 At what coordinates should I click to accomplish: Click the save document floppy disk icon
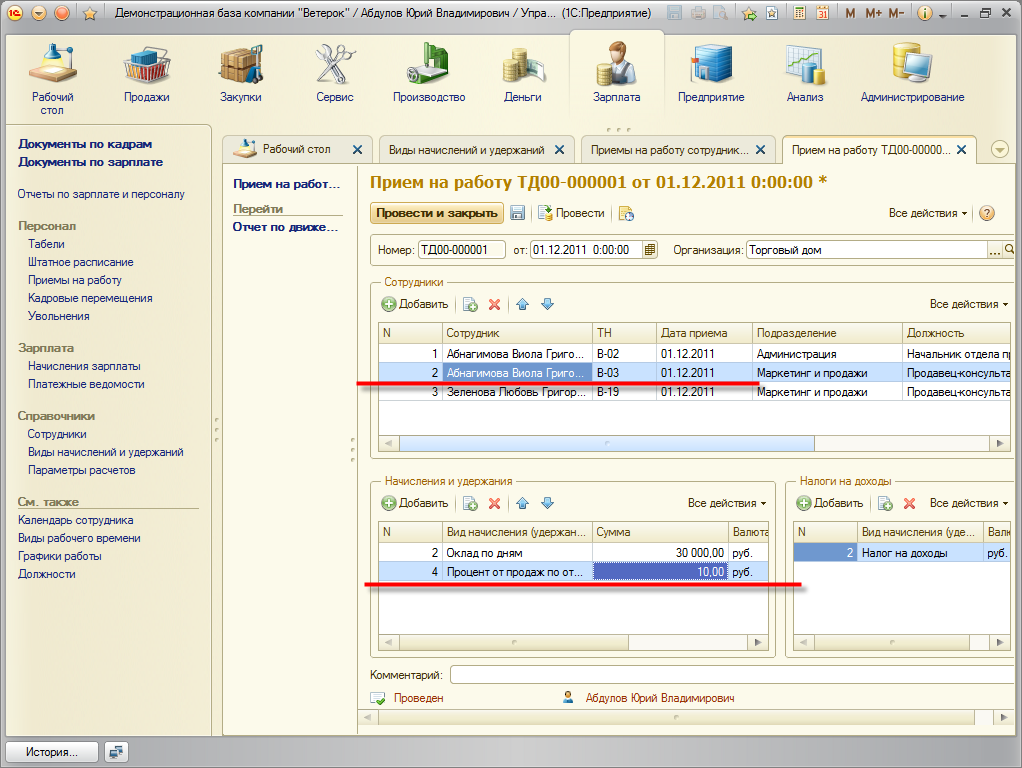tap(518, 213)
